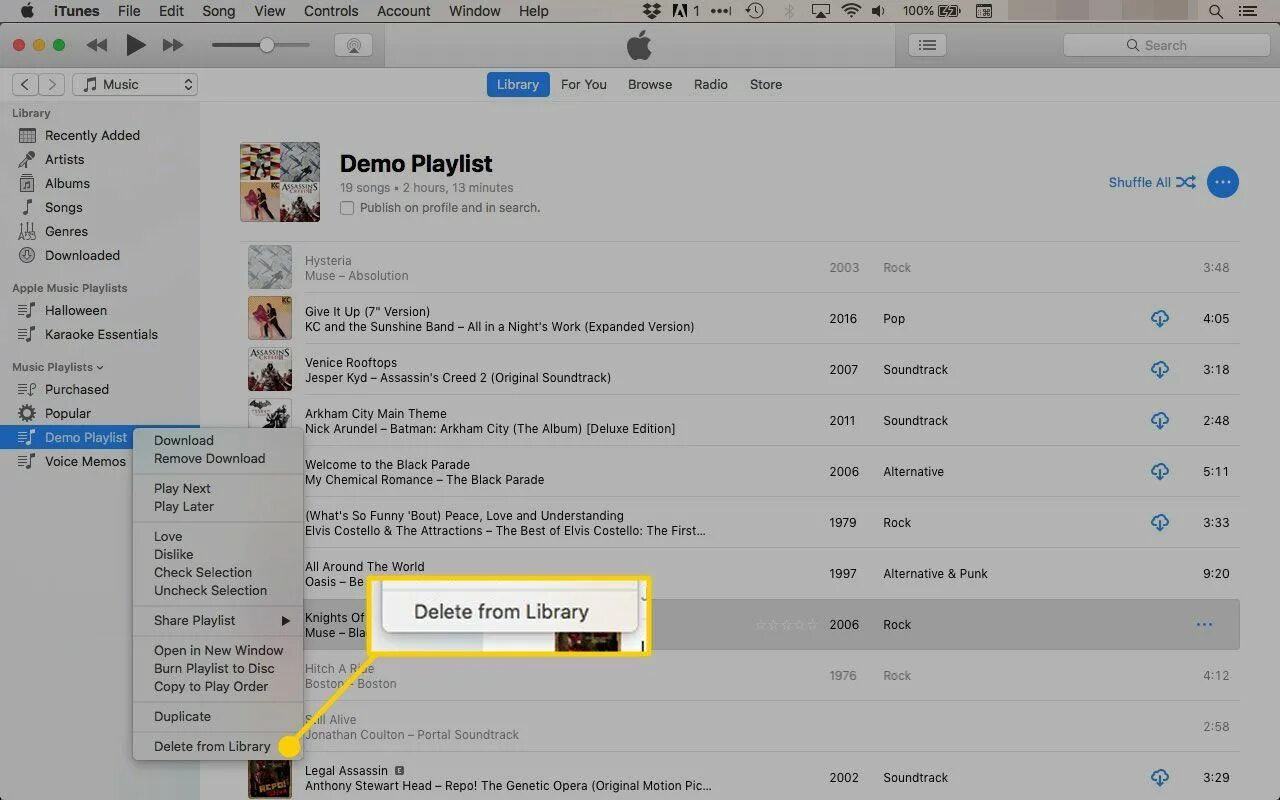
Task: Expand the Share Playlist submenu
Action: 218,621
